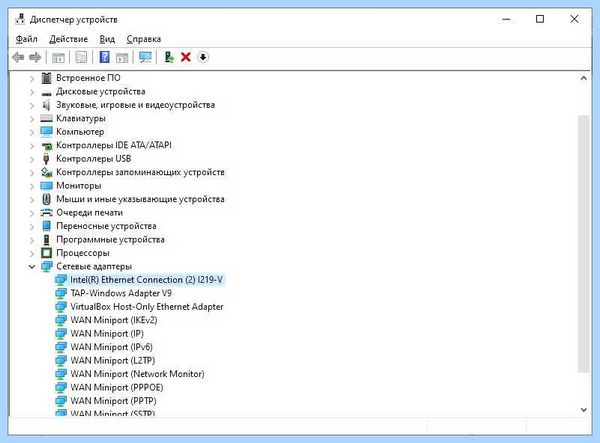Click the red X Uninstall device icon

click(186, 57)
